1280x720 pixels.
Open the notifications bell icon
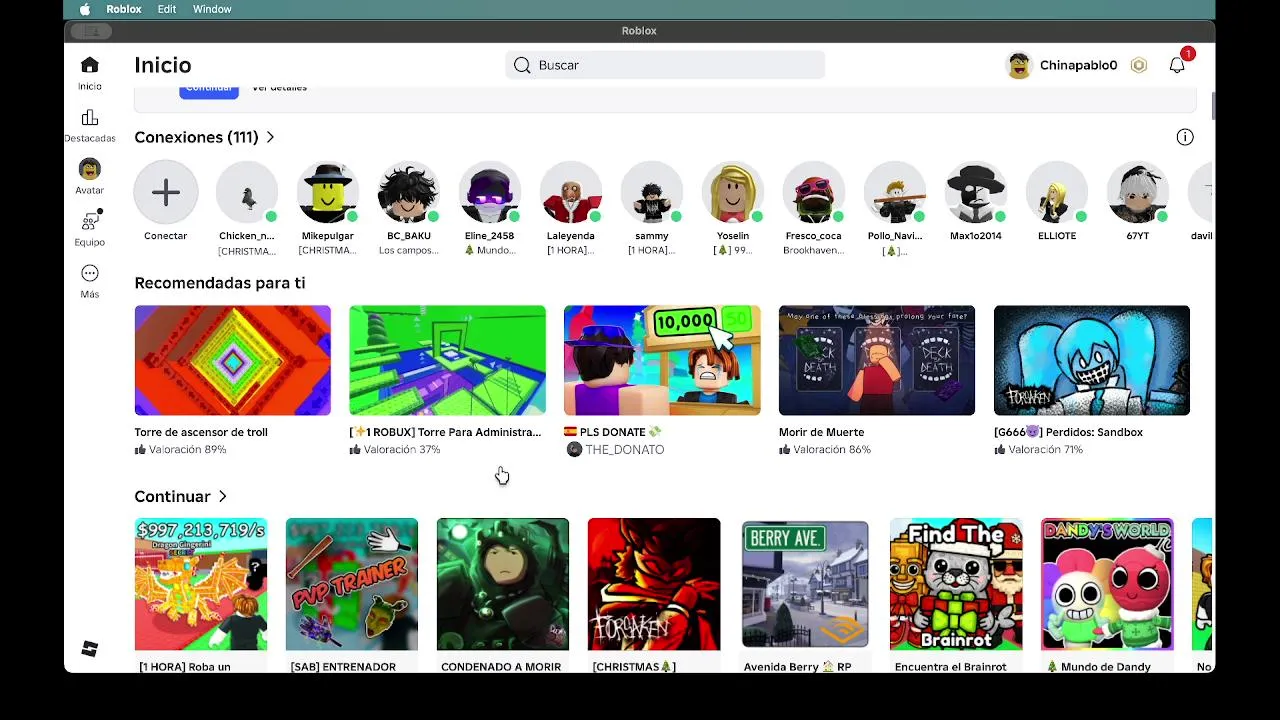click(x=1177, y=65)
